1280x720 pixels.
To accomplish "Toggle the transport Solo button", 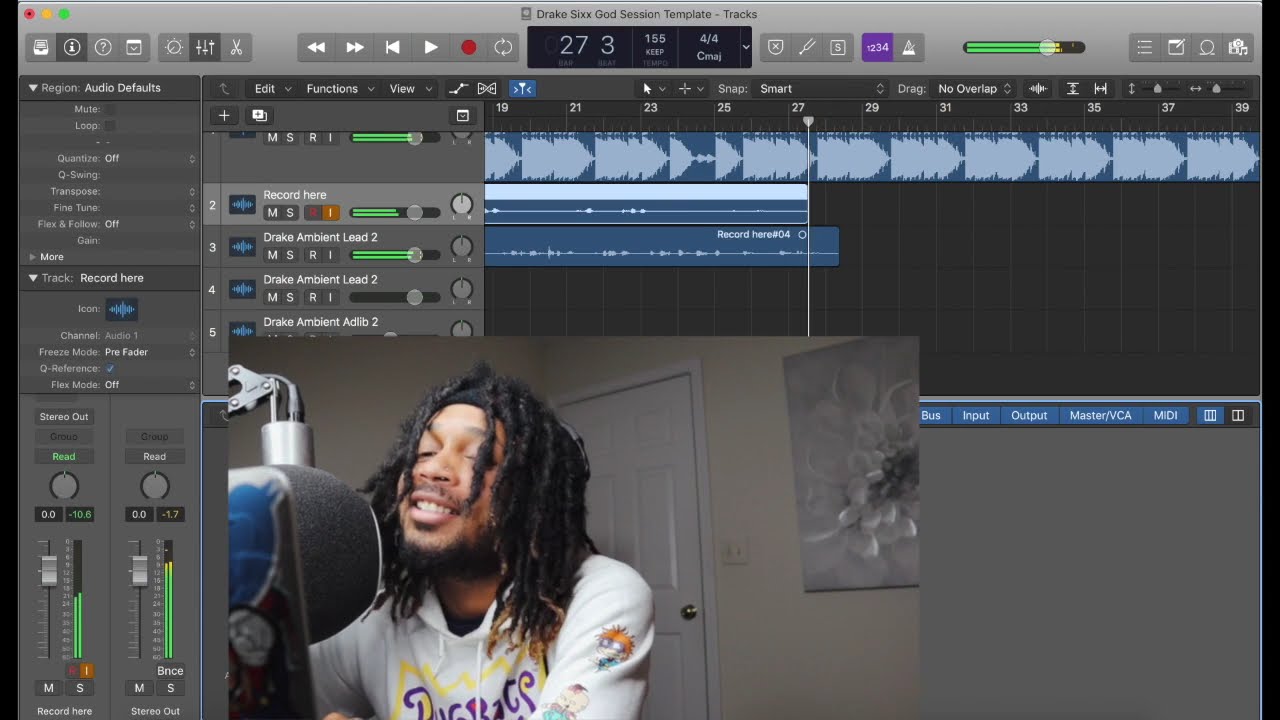I will (x=838, y=47).
